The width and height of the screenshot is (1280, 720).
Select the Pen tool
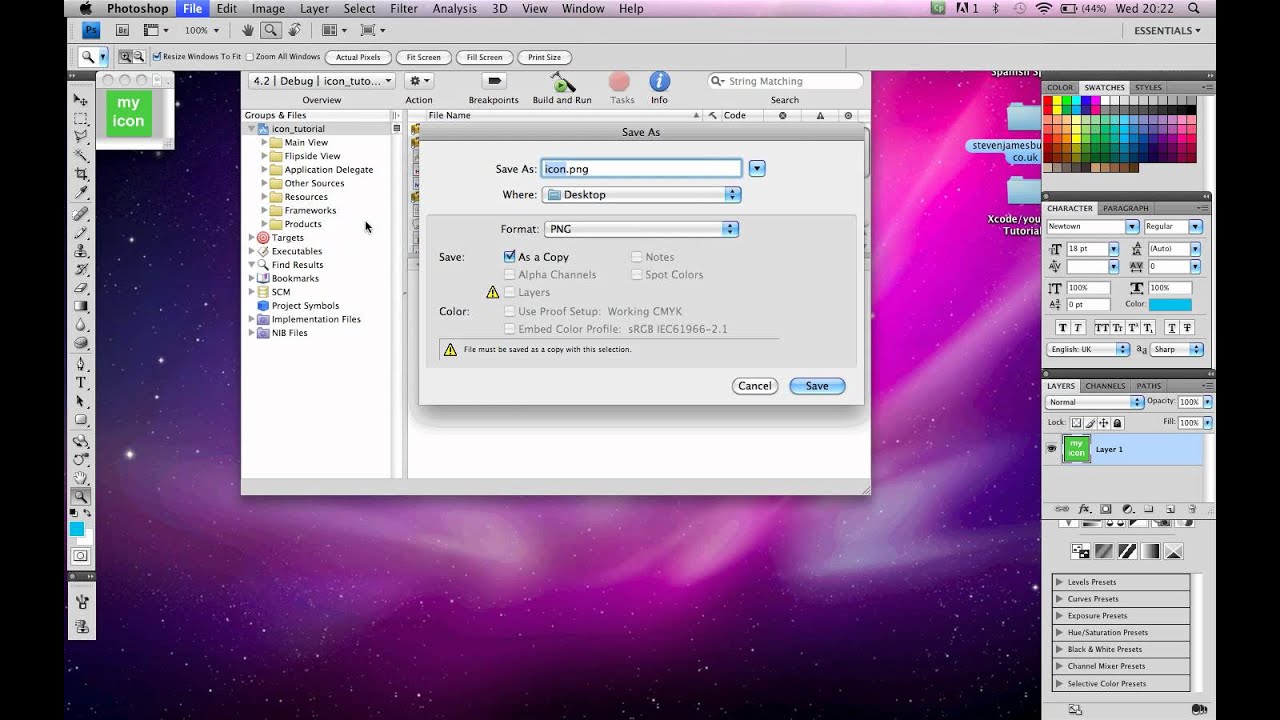click(x=81, y=364)
